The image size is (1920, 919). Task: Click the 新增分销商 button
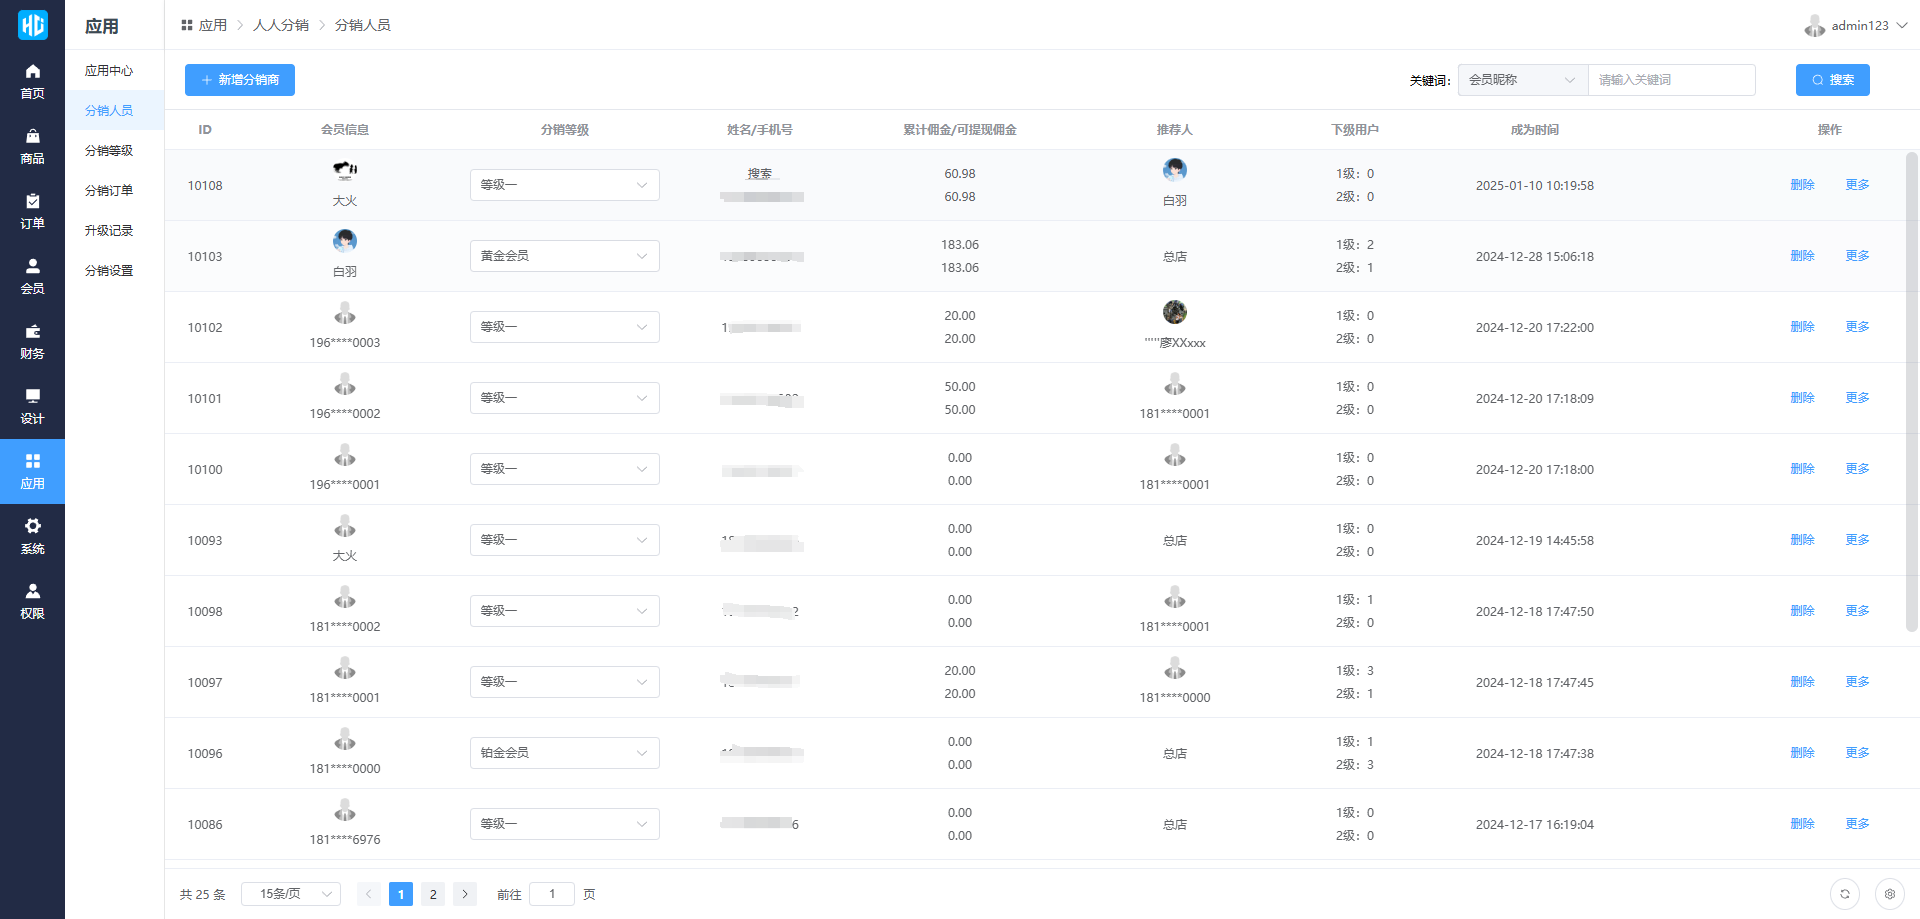(x=240, y=80)
